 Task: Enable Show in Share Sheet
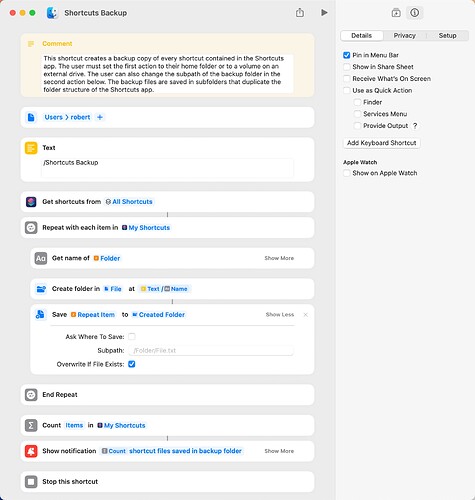click(x=347, y=67)
